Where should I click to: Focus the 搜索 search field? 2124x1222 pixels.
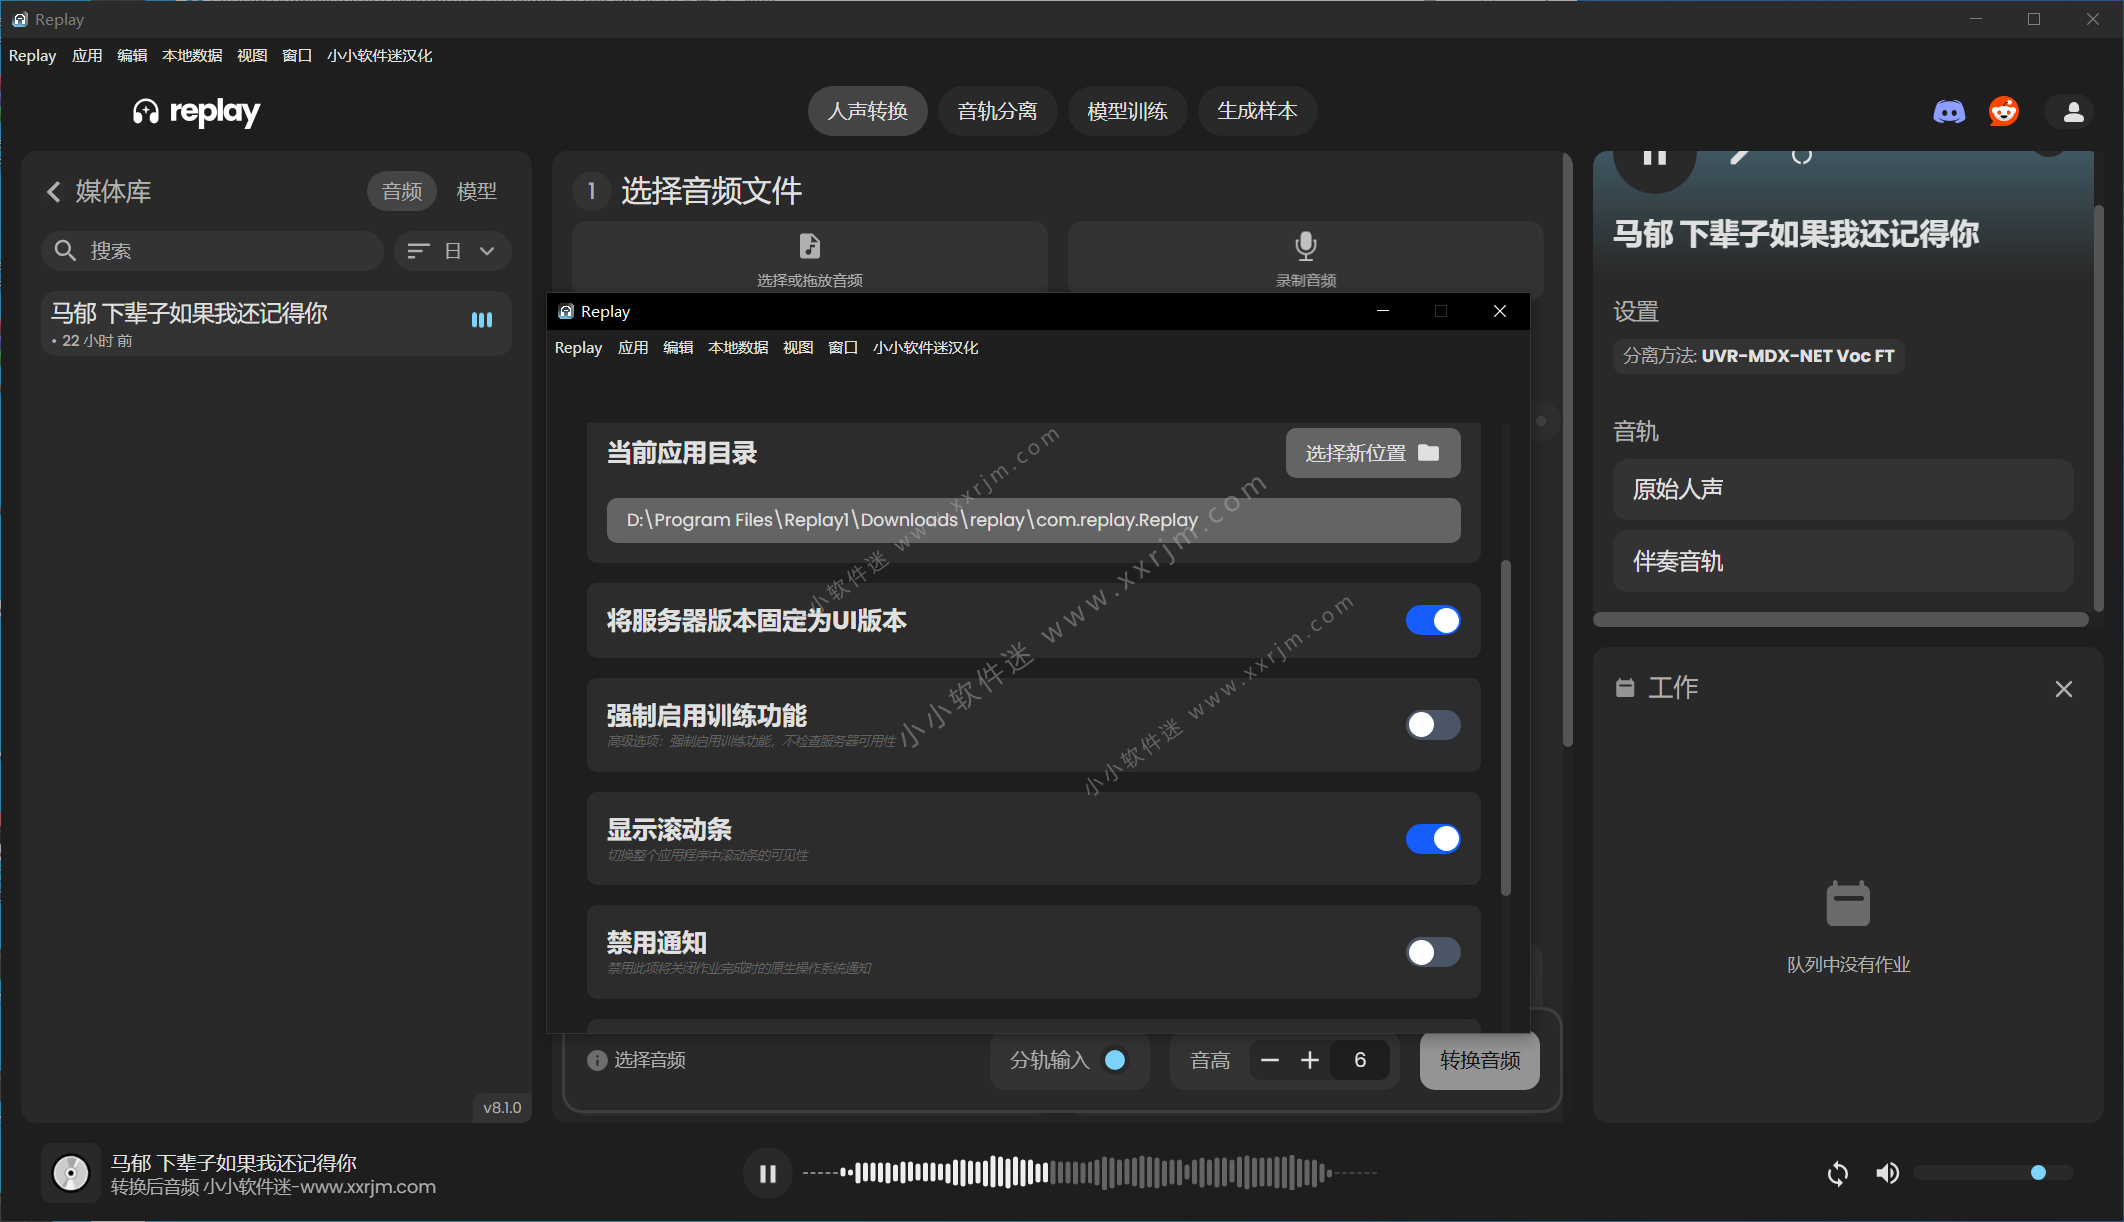click(x=213, y=251)
